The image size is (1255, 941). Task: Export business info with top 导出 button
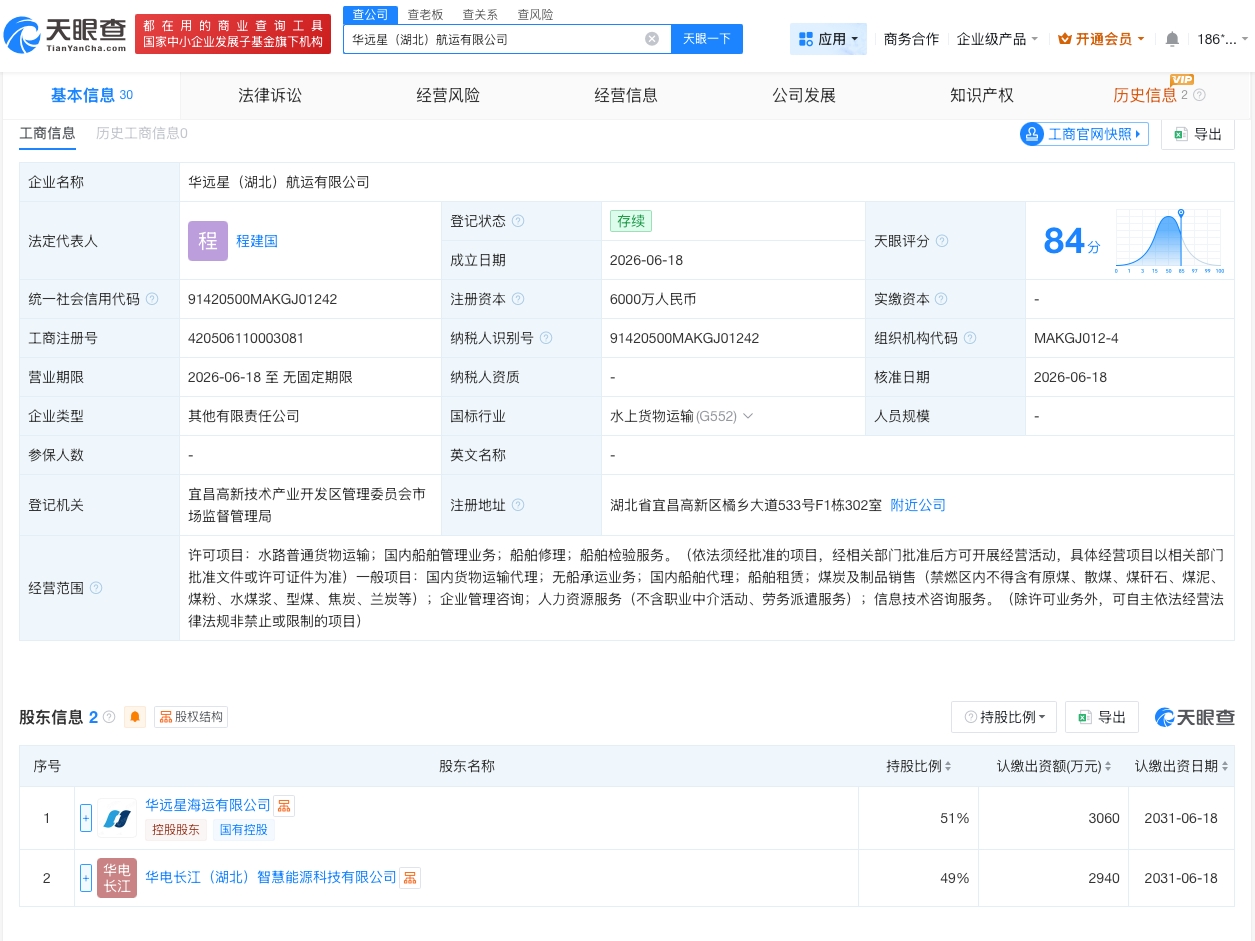pos(1198,134)
